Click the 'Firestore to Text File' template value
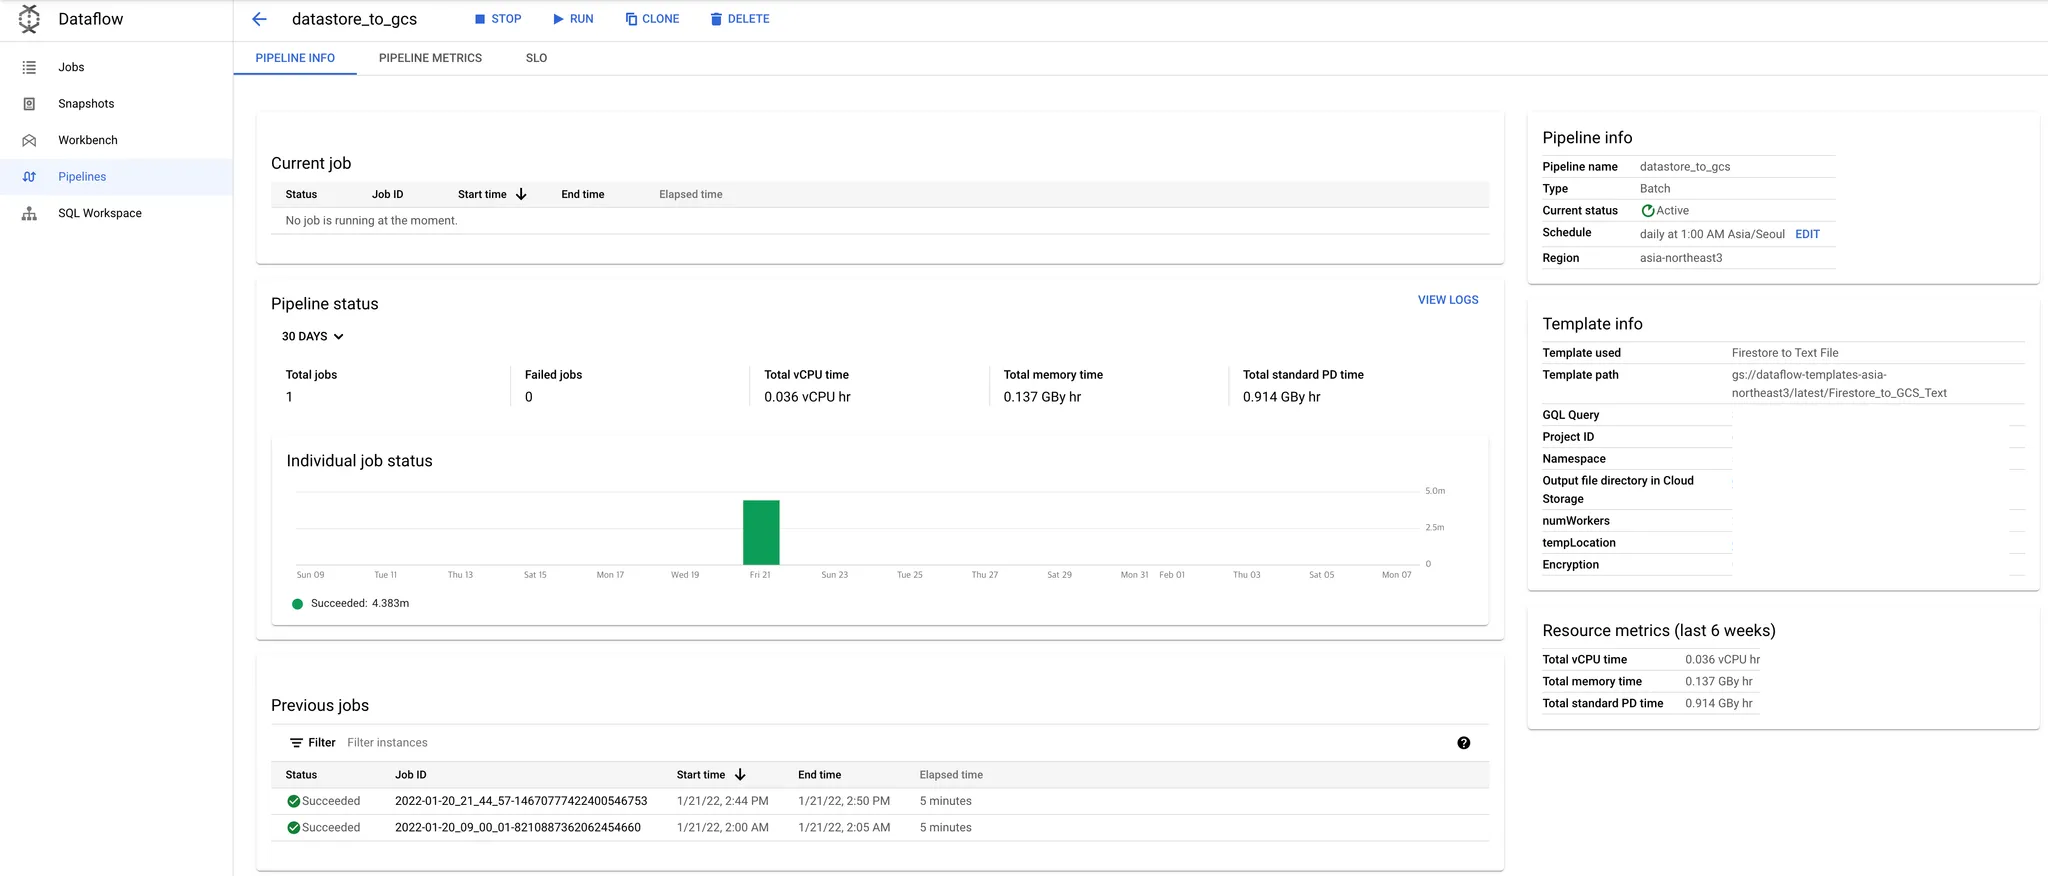 [x=1785, y=353]
